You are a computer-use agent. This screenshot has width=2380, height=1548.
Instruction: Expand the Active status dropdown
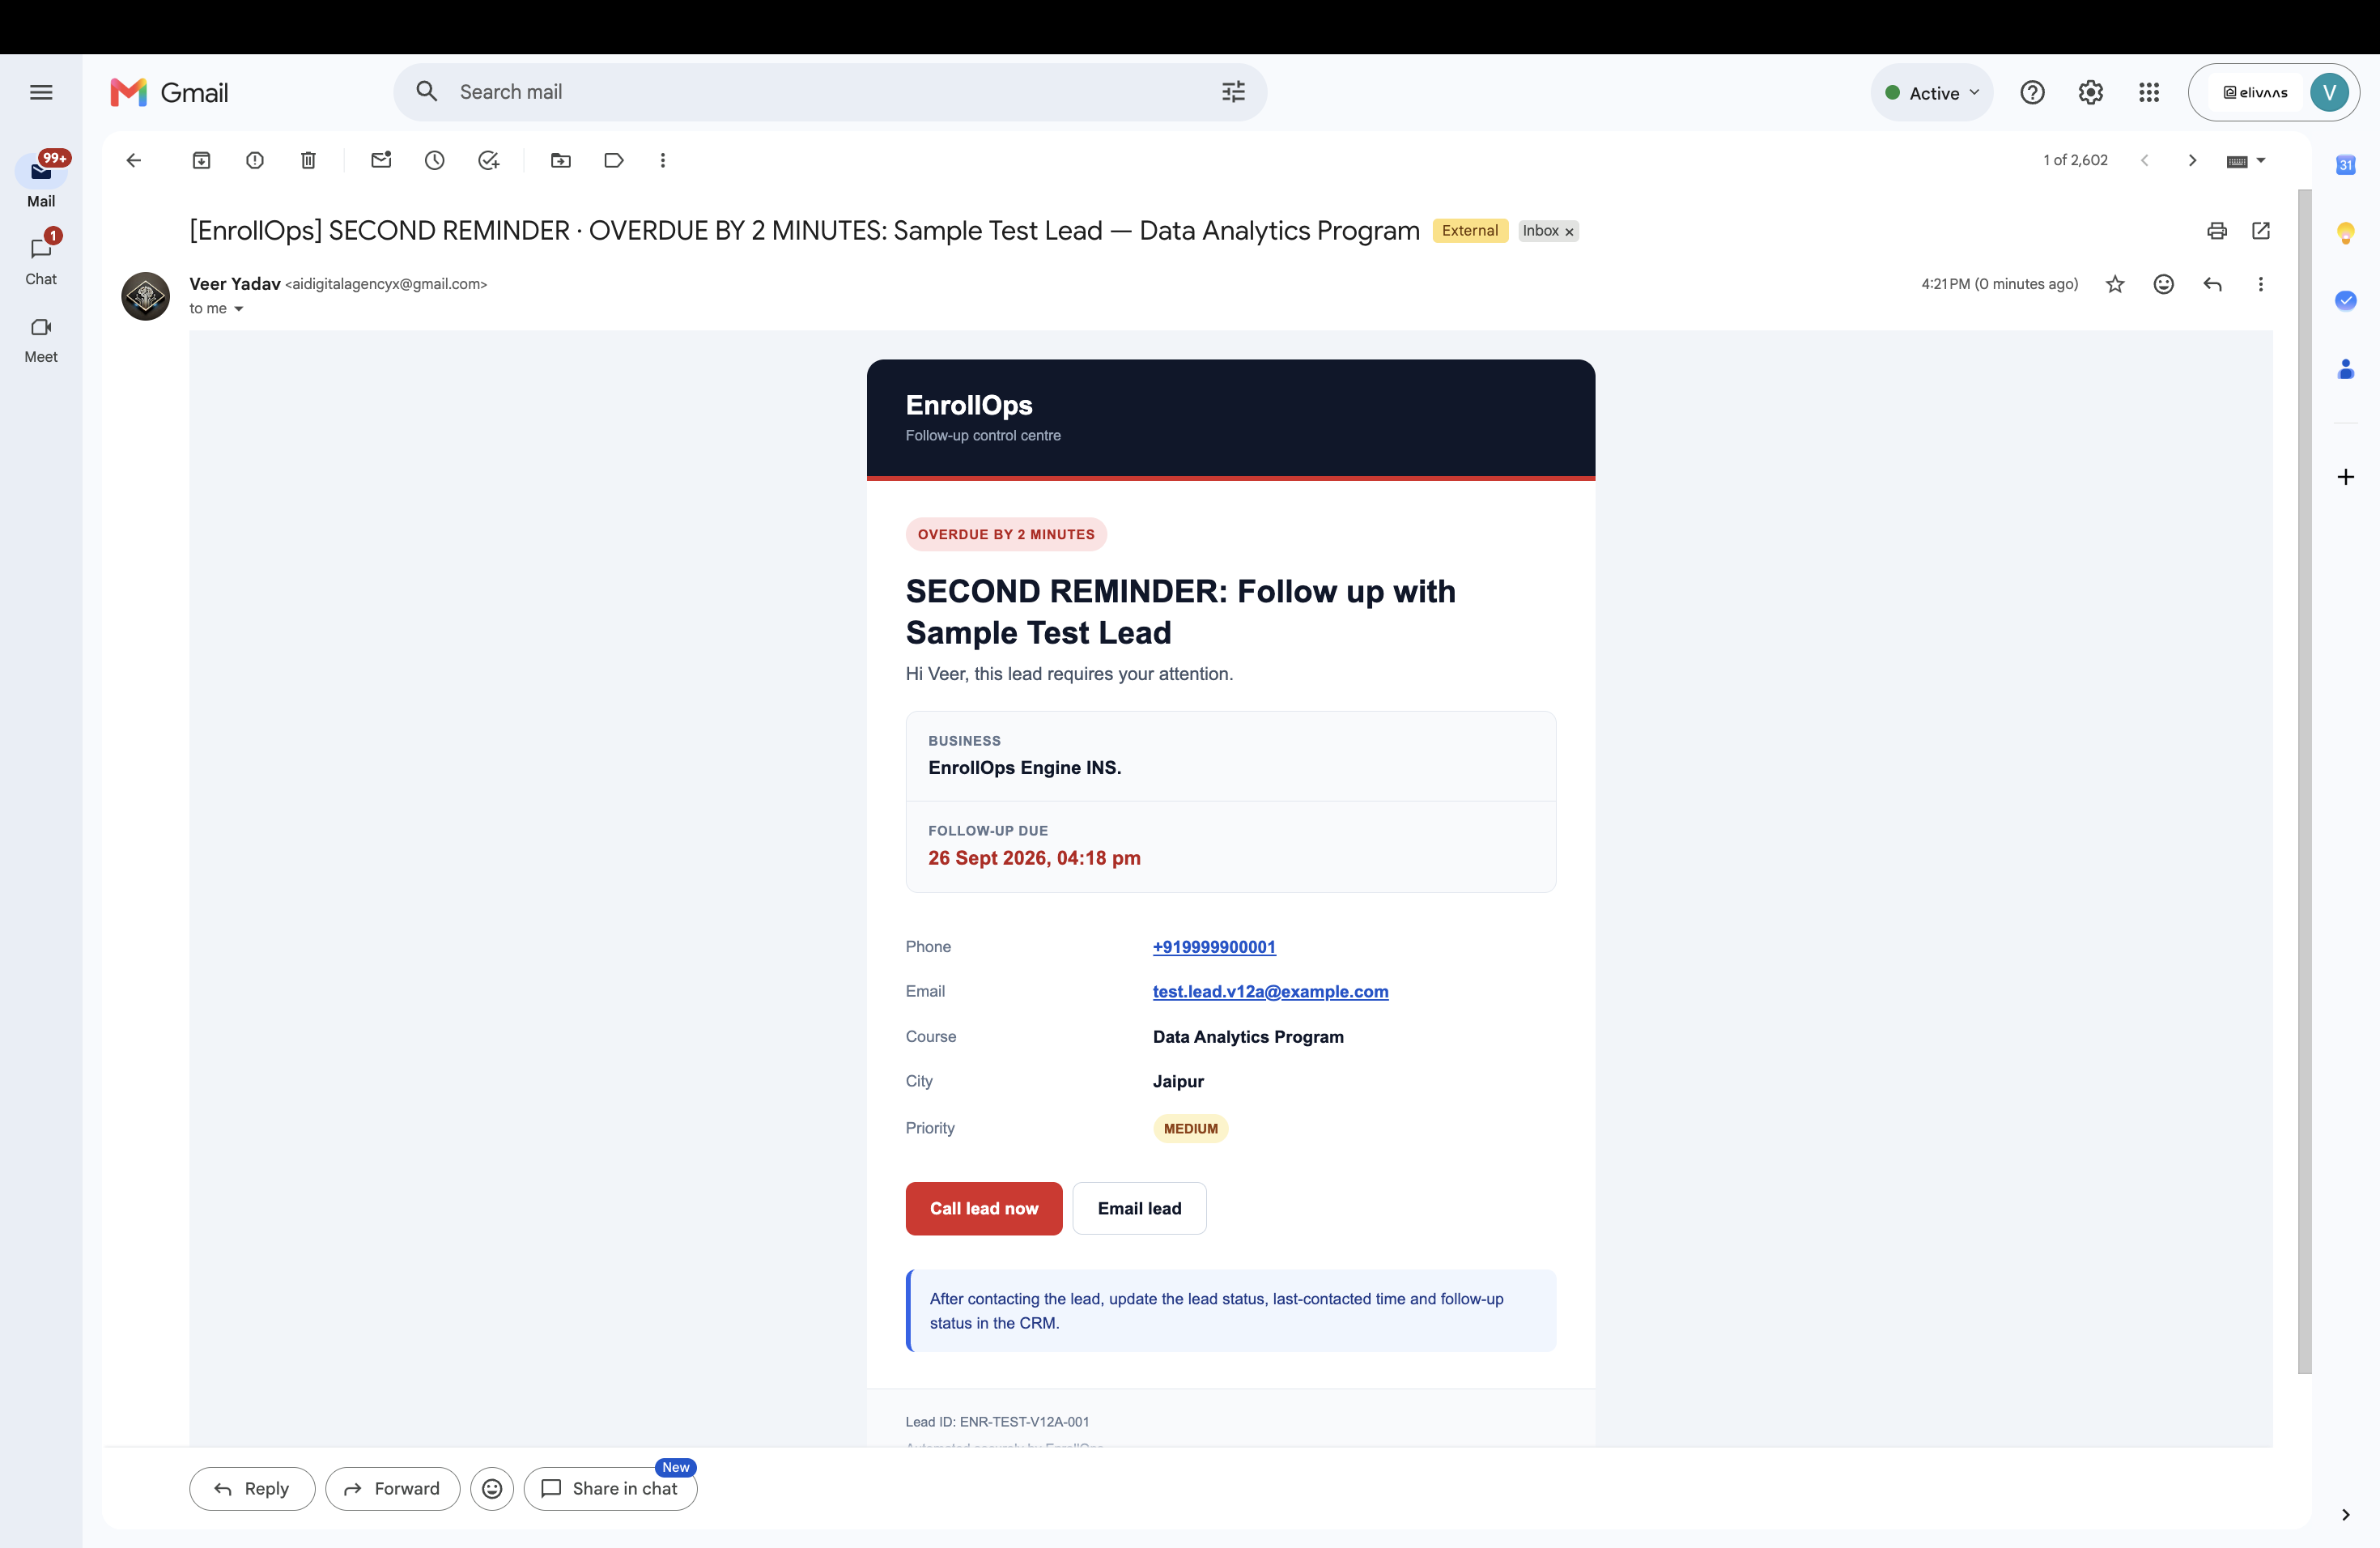(x=1932, y=92)
